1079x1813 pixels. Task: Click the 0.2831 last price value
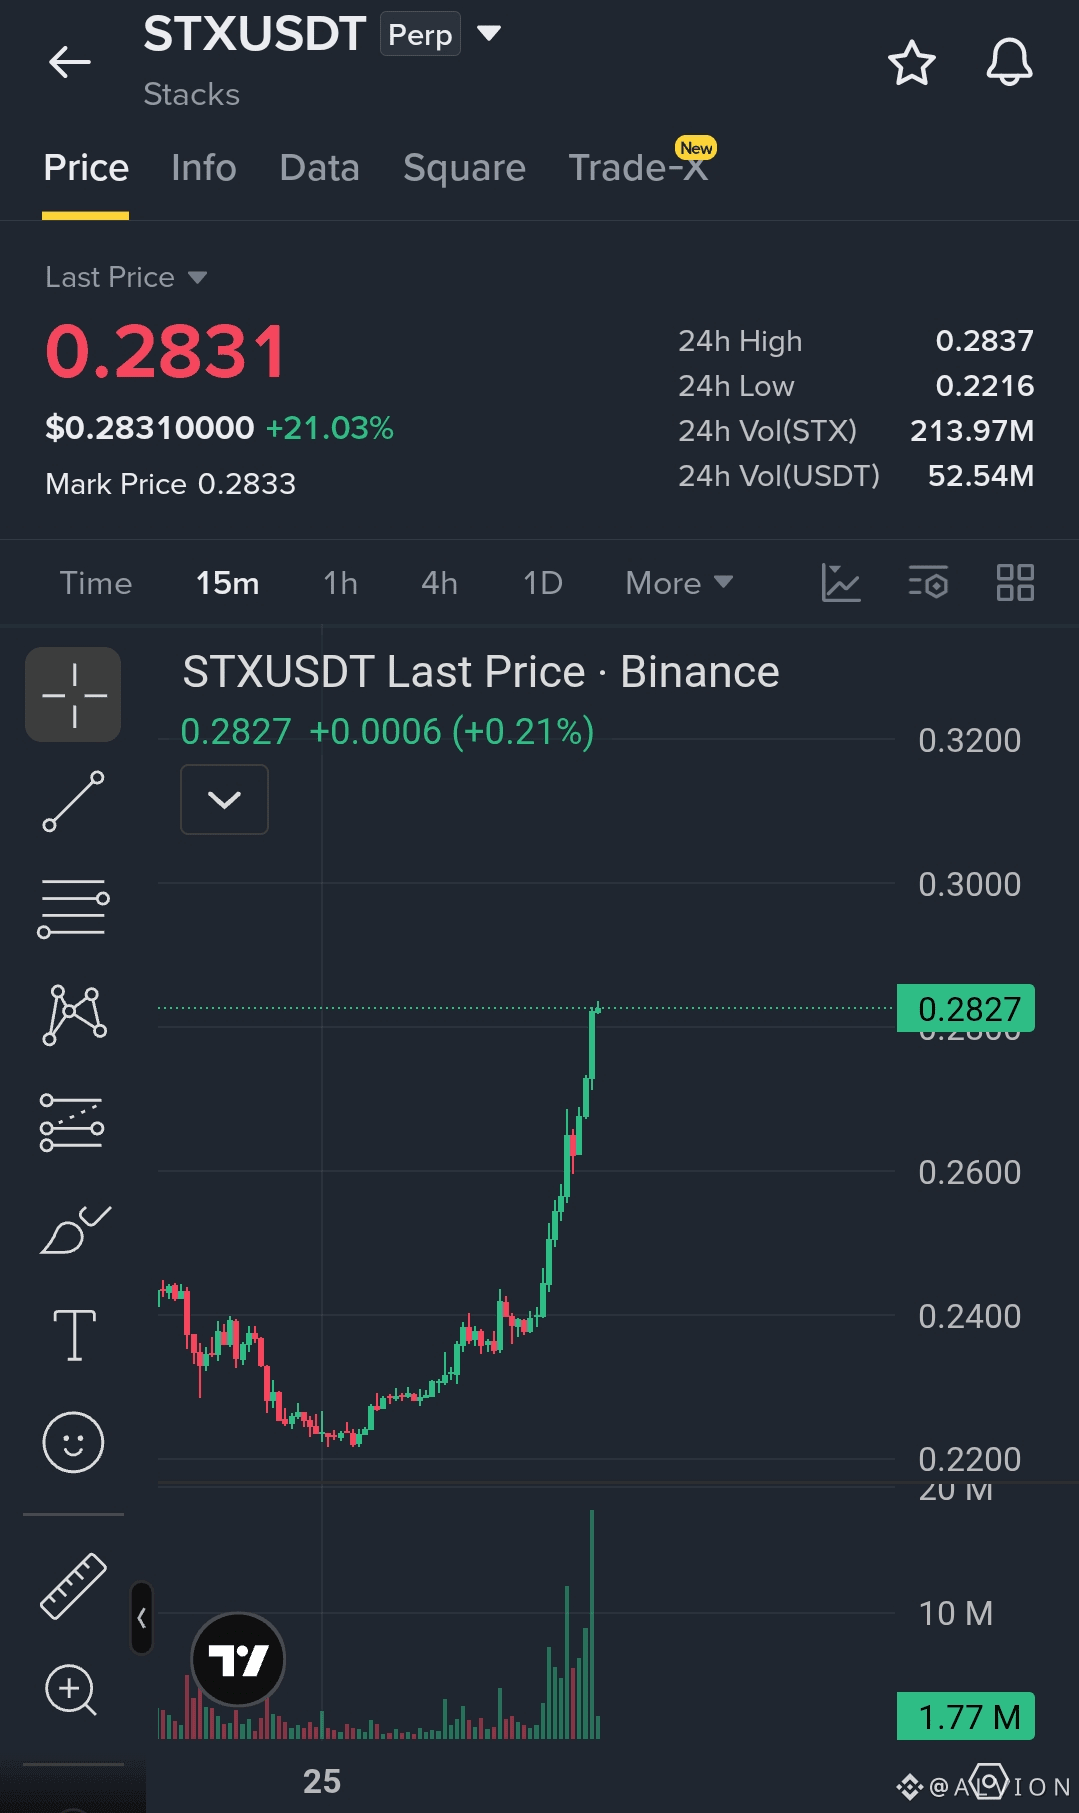click(x=166, y=352)
